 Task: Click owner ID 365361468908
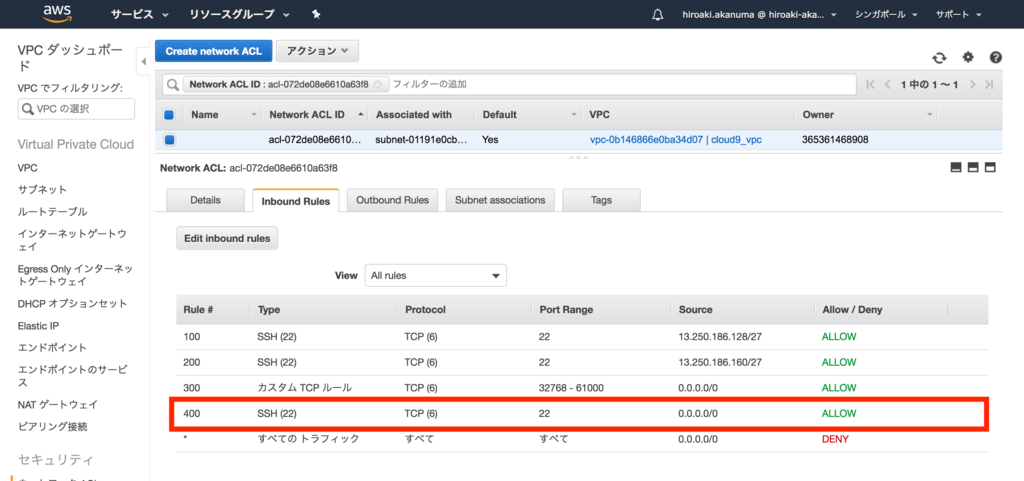pyautogui.click(x=835, y=139)
